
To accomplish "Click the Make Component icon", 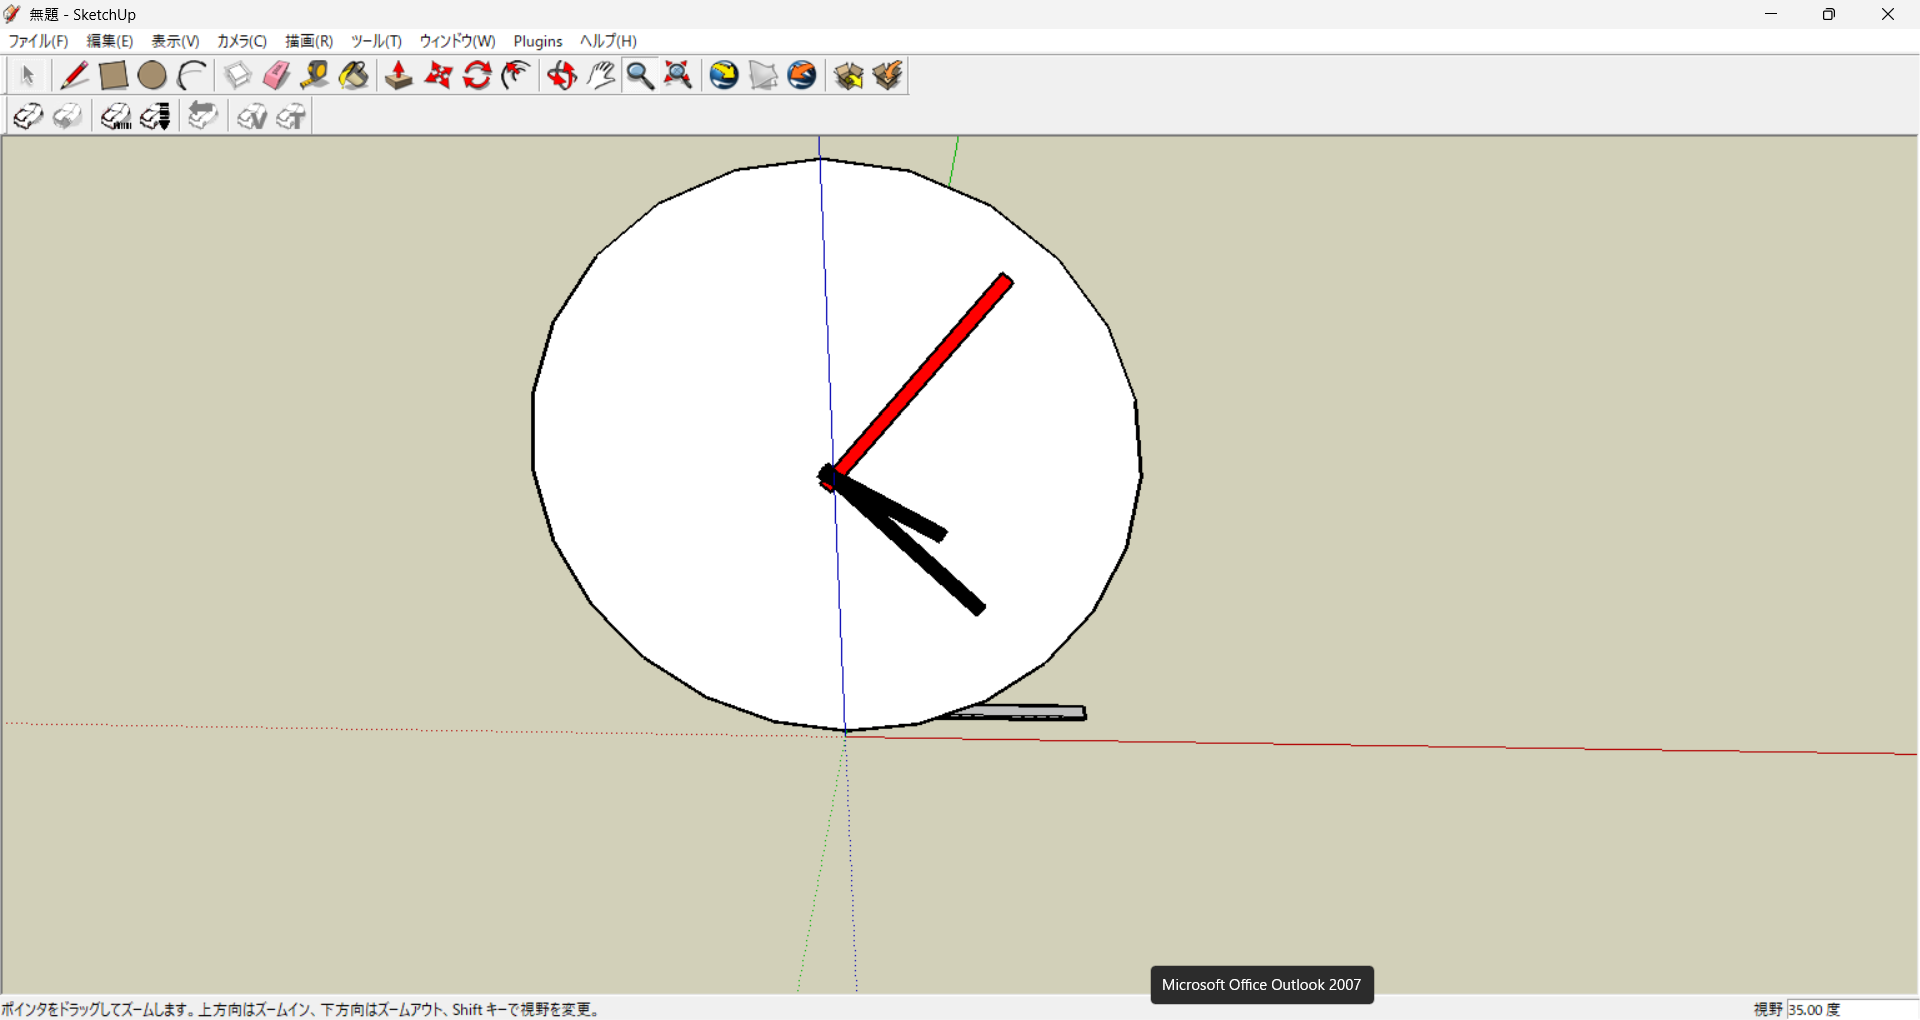I will tap(237, 76).
